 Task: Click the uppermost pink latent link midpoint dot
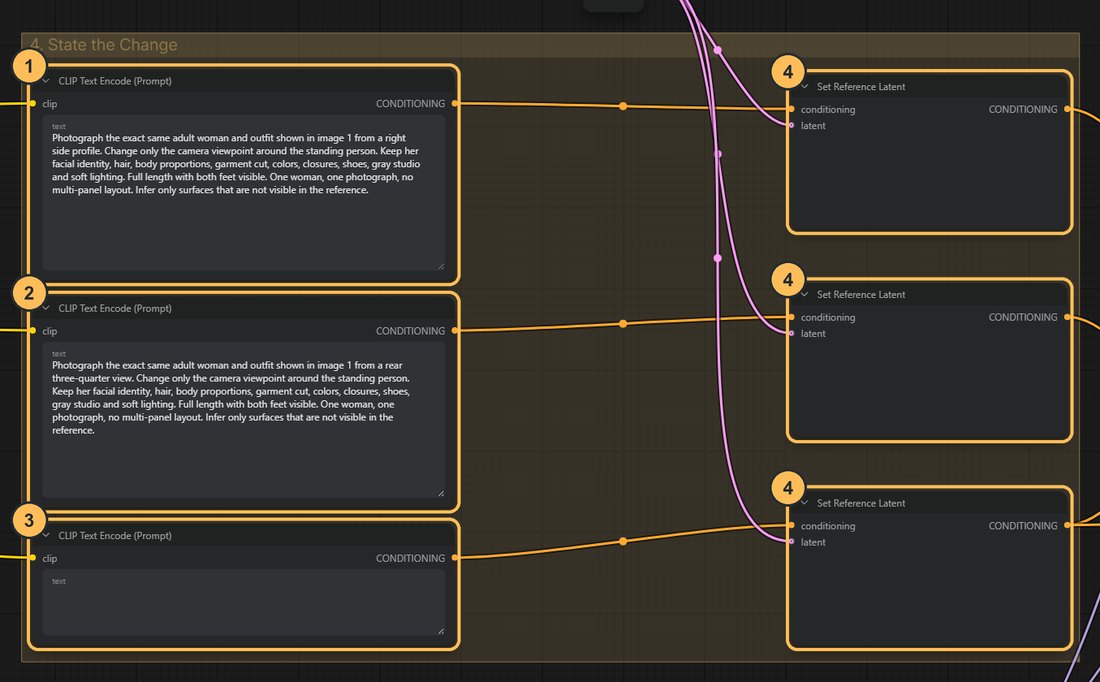click(718, 50)
